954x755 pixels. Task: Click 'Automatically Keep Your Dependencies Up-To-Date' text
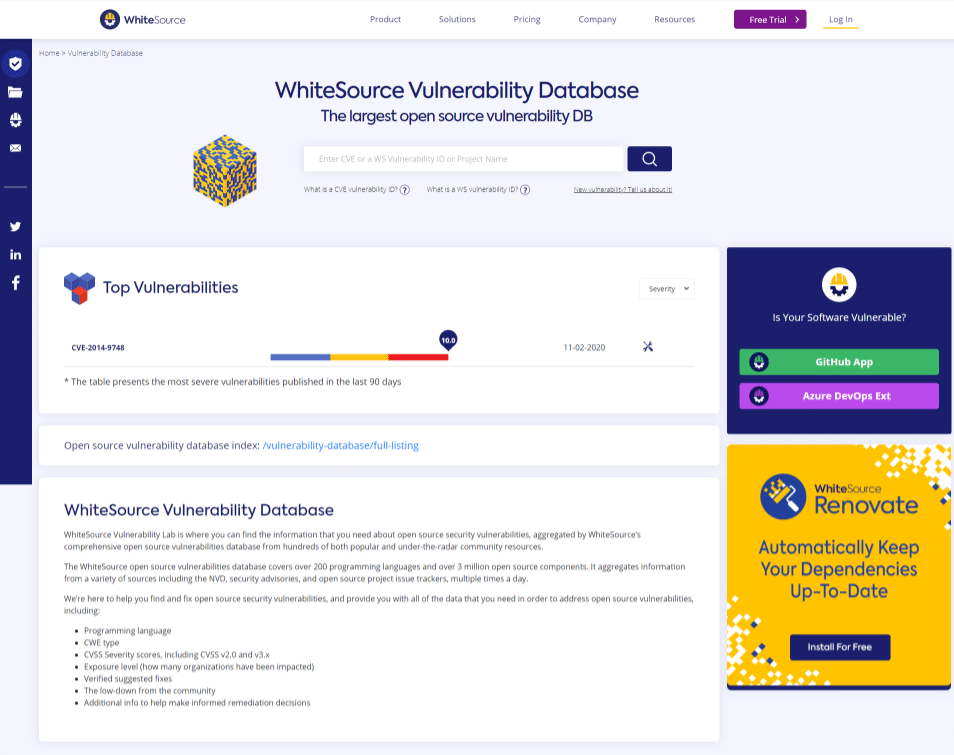pos(839,569)
